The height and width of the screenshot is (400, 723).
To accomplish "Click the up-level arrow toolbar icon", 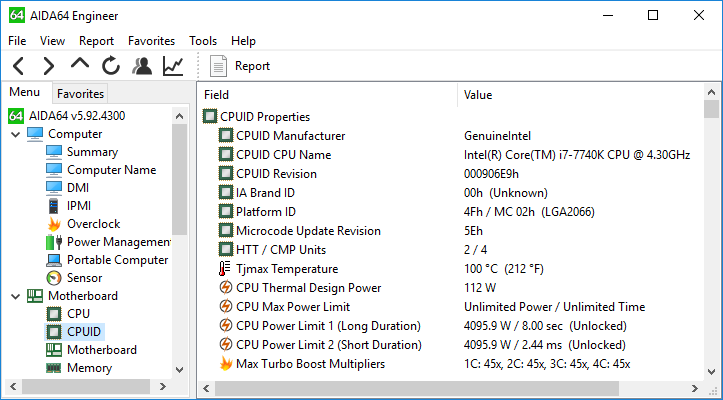I will [80, 64].
